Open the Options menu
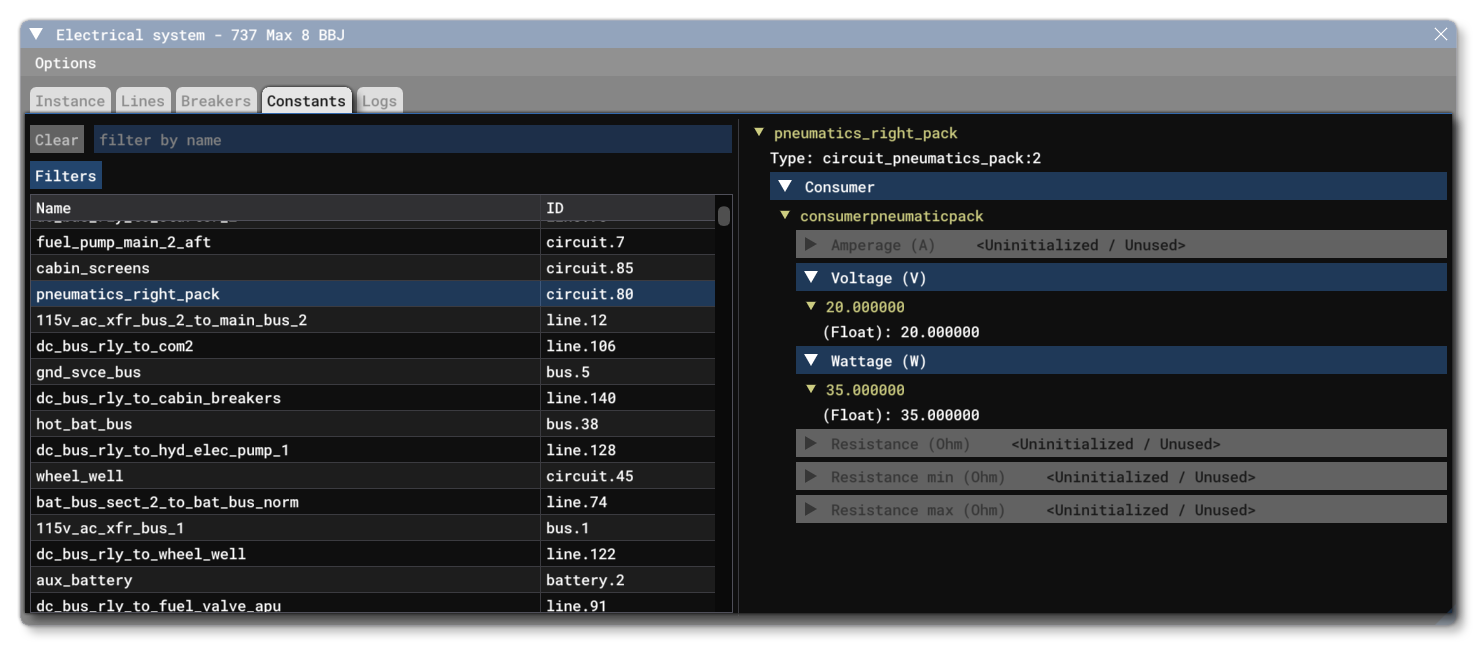Image resolution: width=1477 pixels, height=646 pixels. (64, 62)
